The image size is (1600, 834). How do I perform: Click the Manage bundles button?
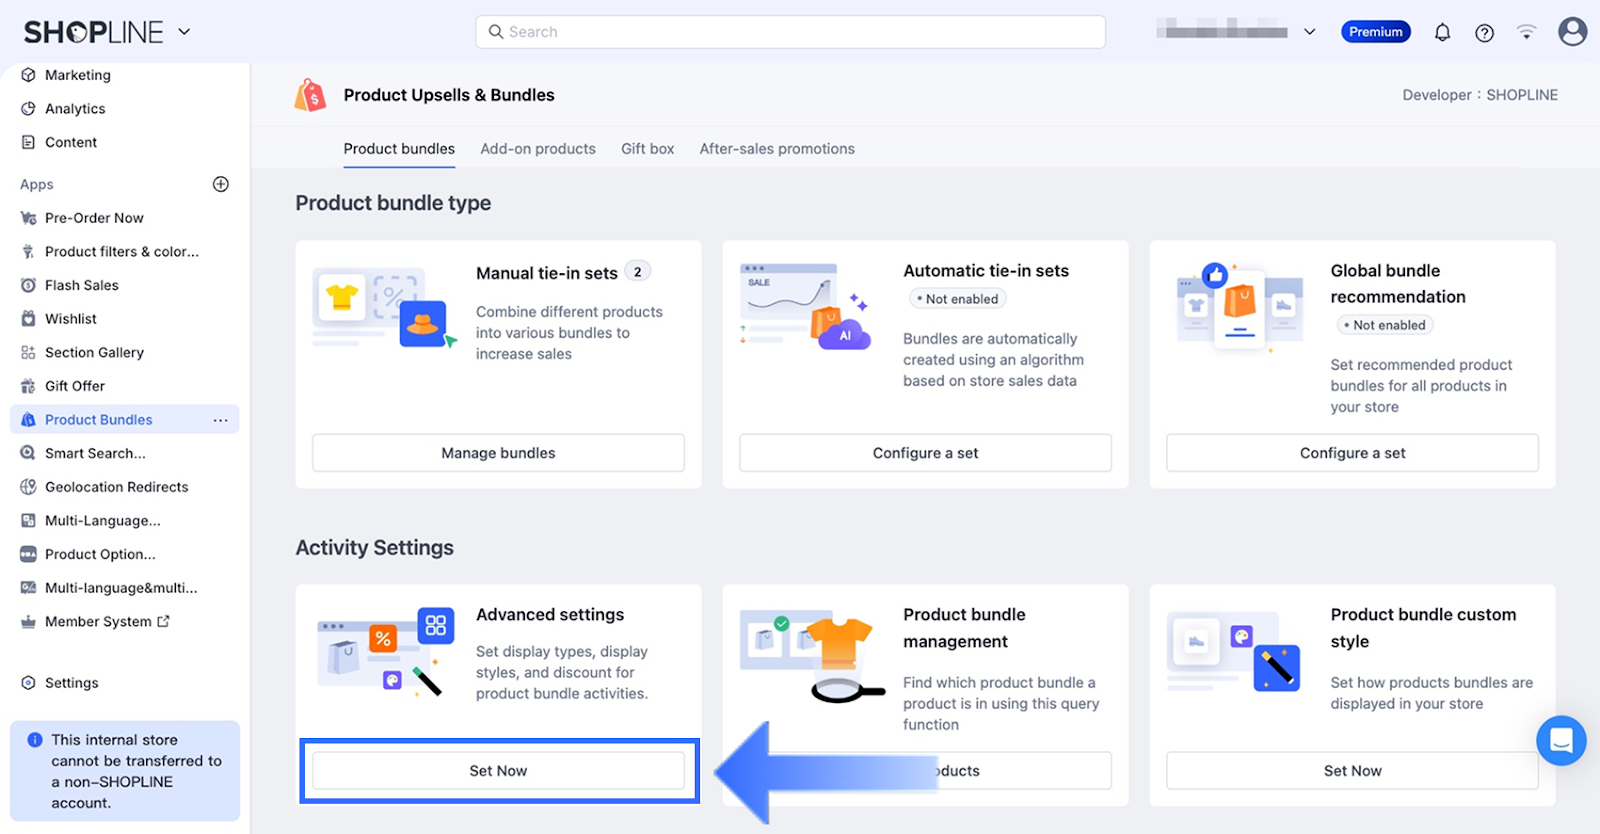[498, 453]
